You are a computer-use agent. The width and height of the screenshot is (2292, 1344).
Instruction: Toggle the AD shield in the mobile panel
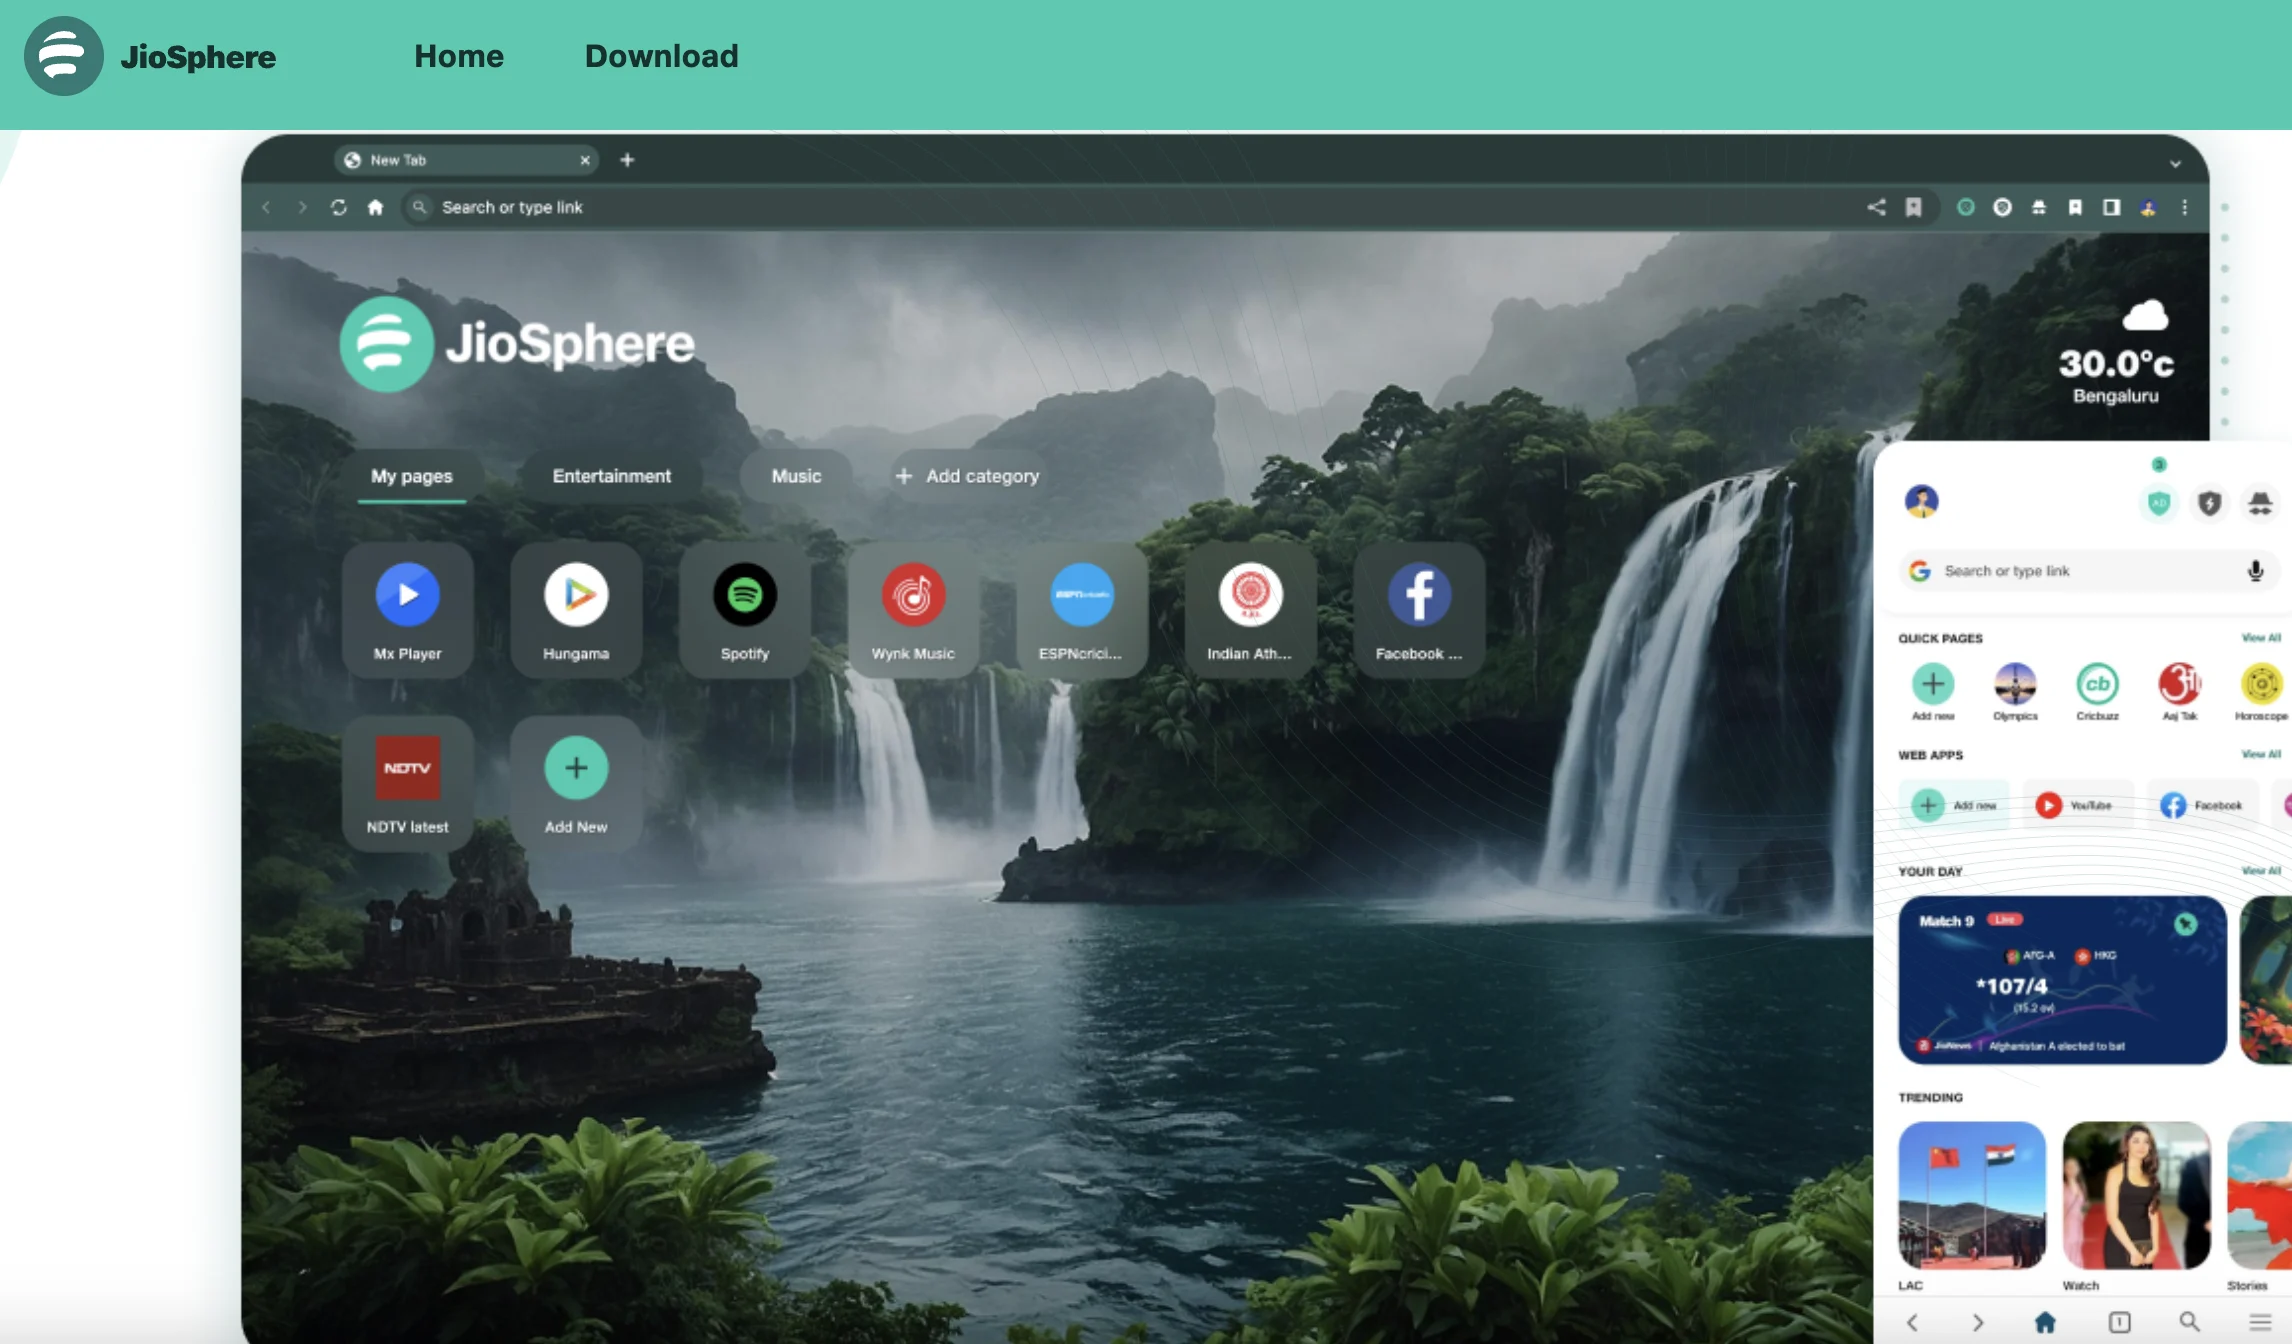click(2159, 502)
